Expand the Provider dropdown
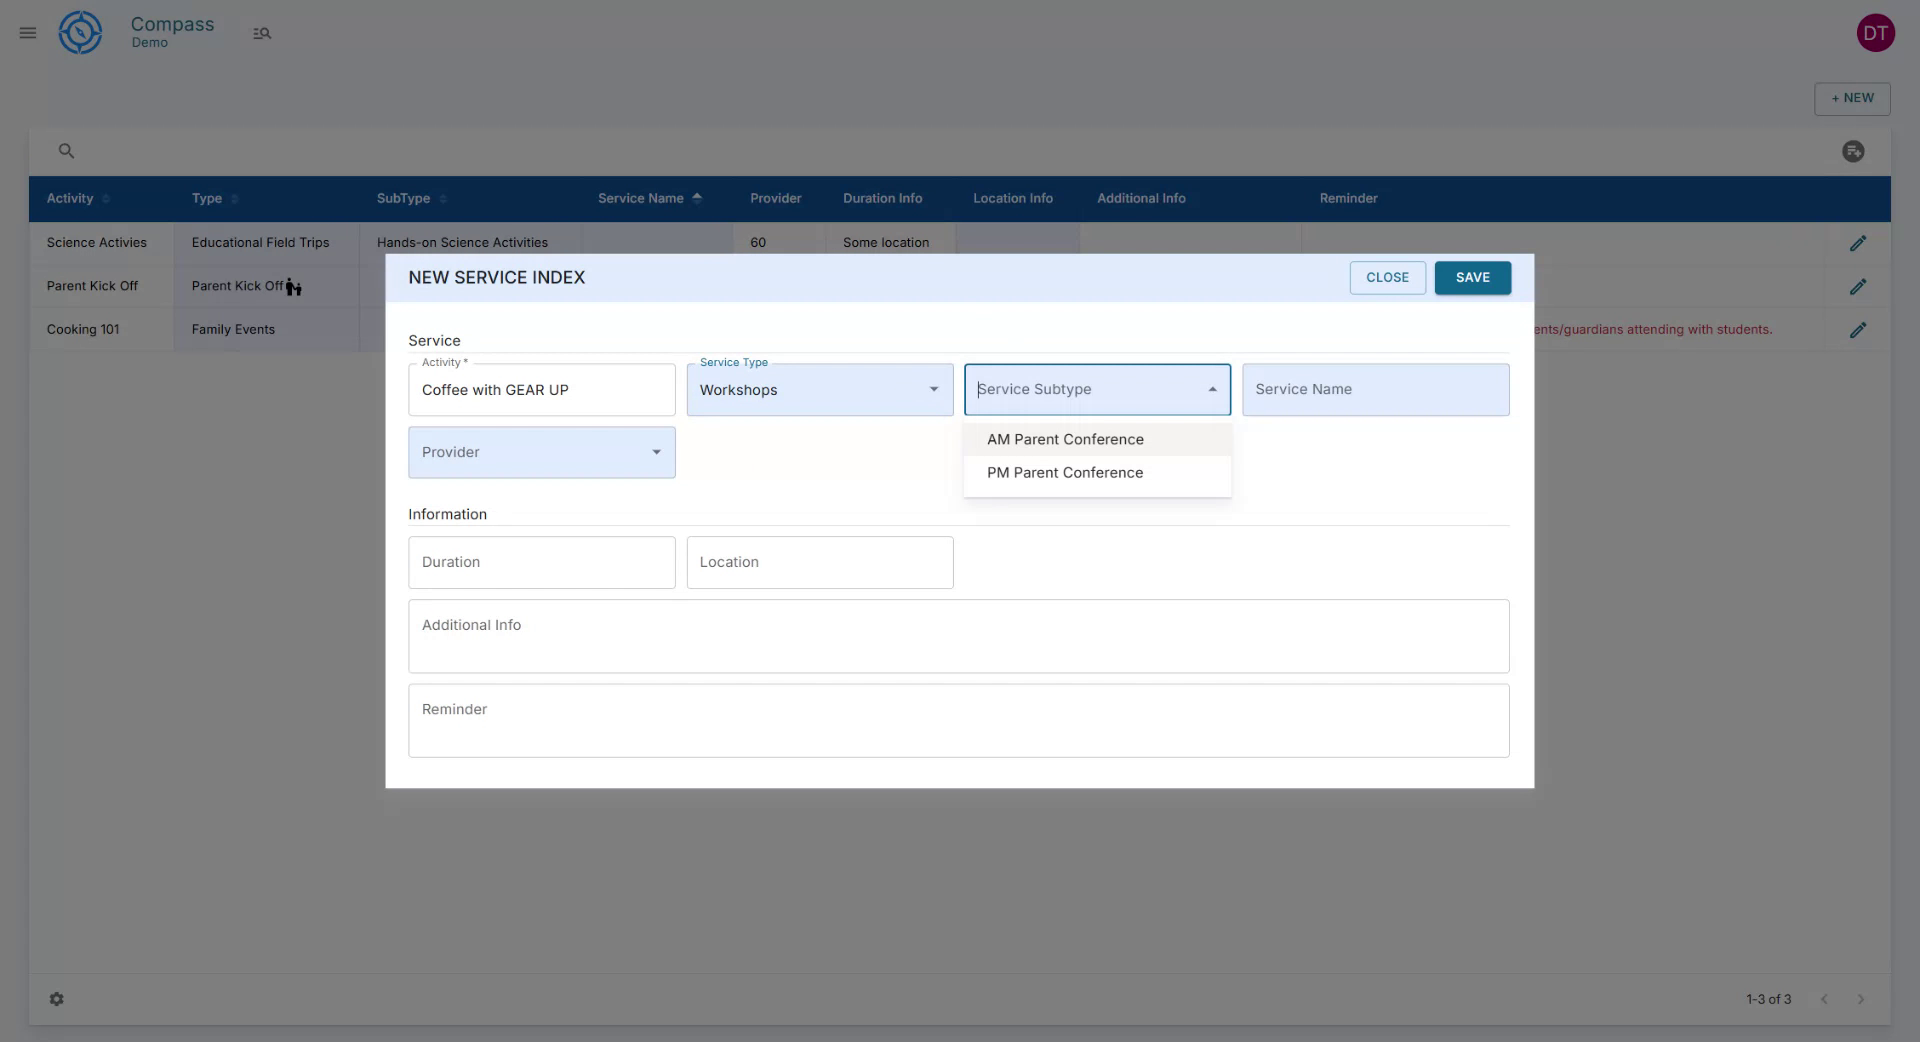The width and height of the screenshot is (1920, 1042). pyautogui.click(x=656, y=452)
